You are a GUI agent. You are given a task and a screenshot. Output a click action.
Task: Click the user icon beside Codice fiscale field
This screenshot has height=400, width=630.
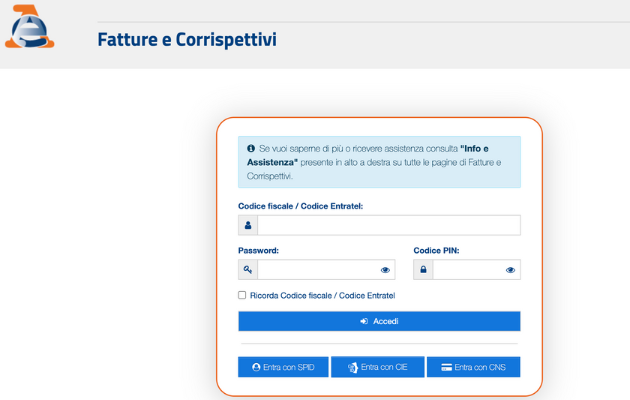(x=248, y=225)
